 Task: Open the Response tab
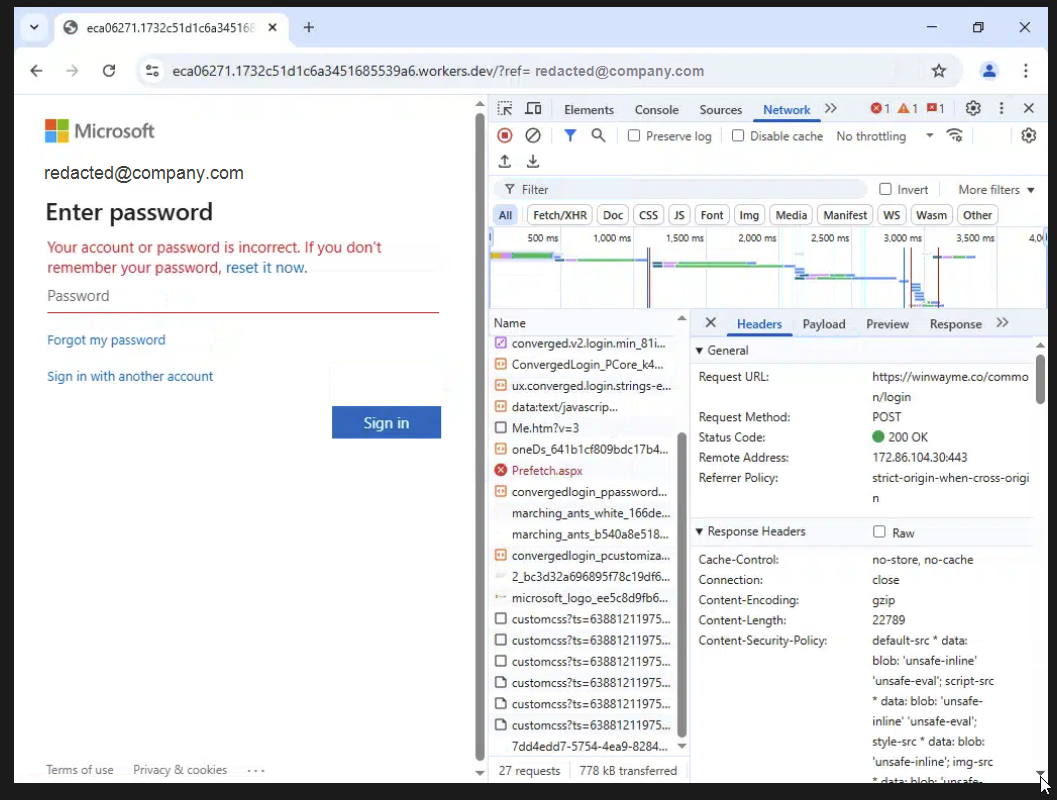955,324
